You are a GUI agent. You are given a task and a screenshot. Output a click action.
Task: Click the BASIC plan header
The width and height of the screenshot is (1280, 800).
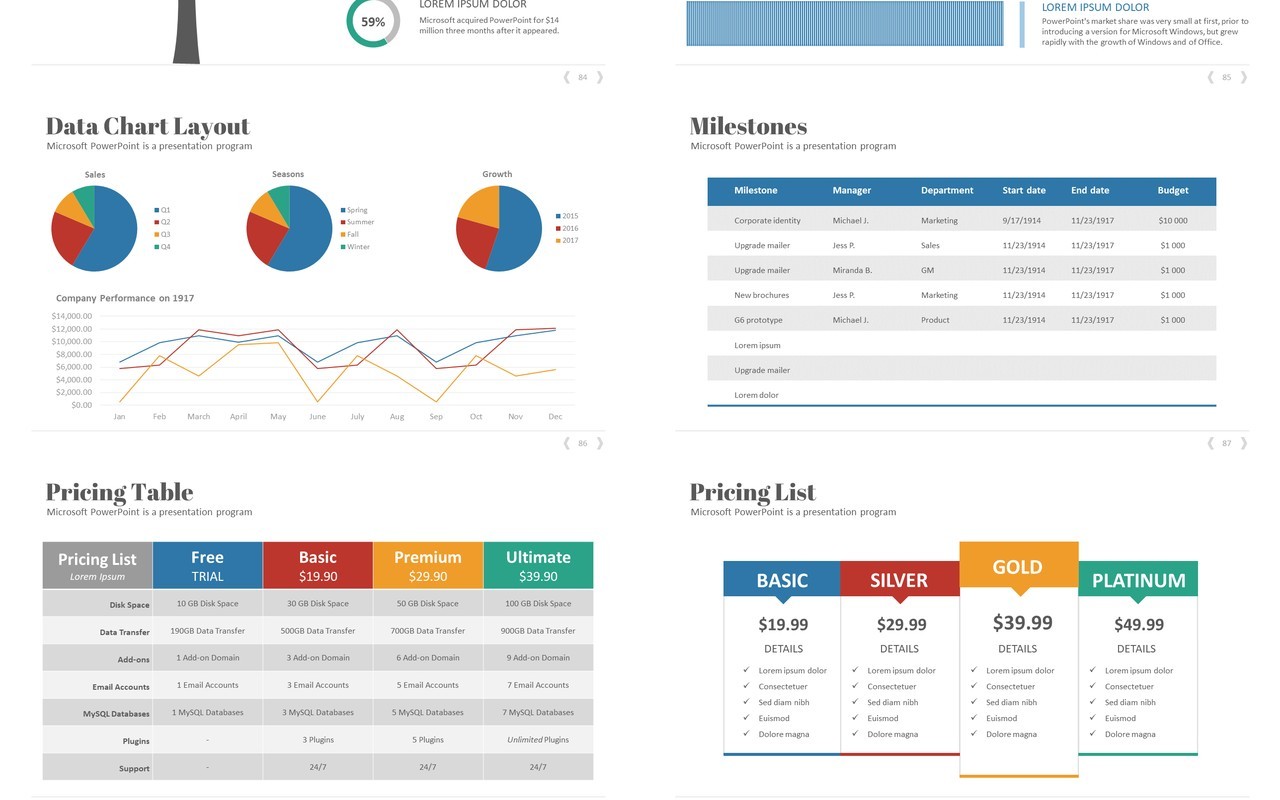(782, 580)
